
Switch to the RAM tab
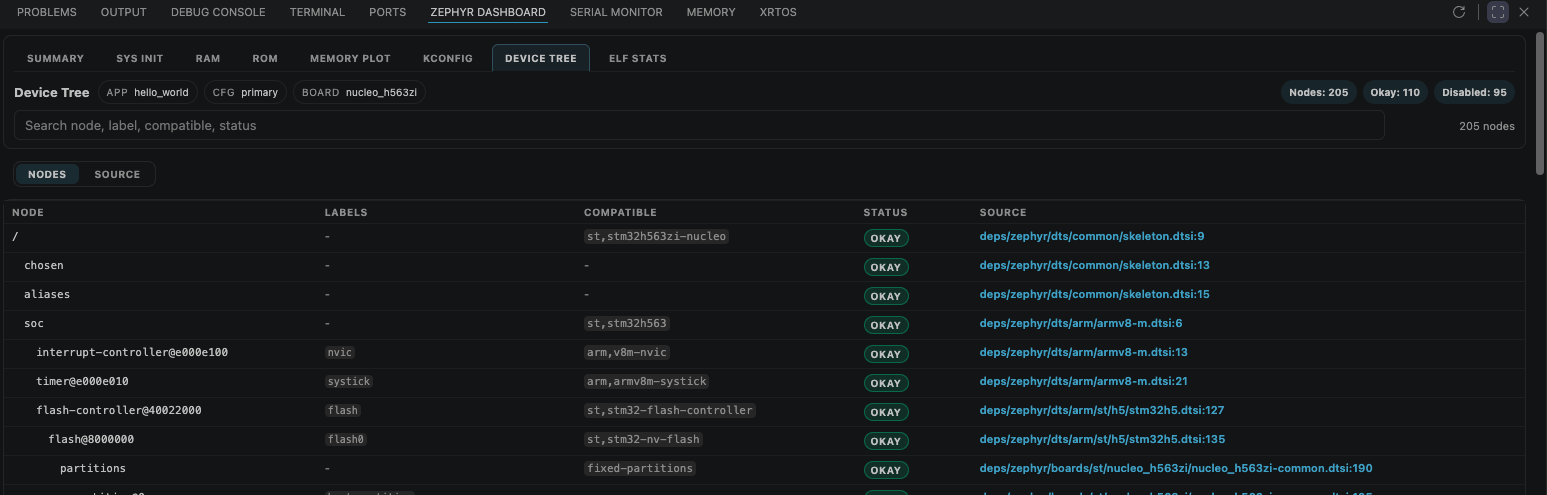click(208, 58)
